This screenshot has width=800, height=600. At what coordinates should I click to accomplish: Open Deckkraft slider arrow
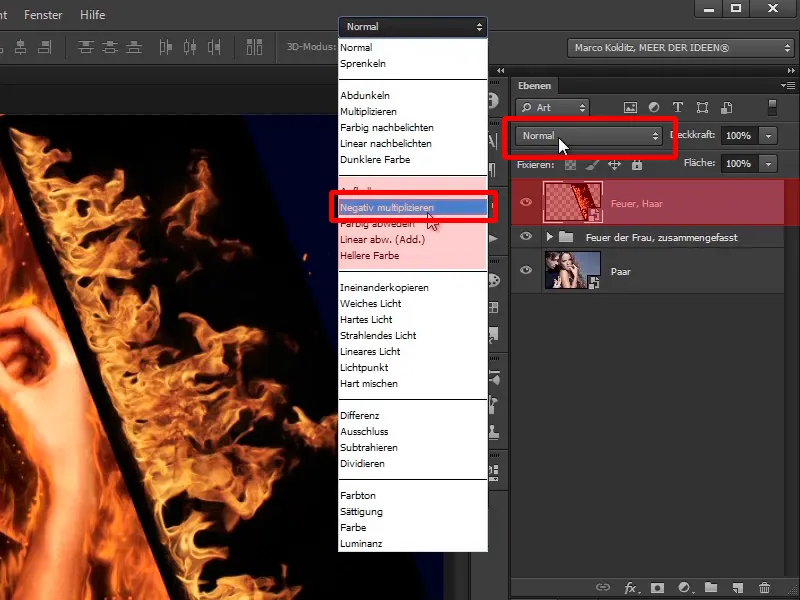[768, 136]
